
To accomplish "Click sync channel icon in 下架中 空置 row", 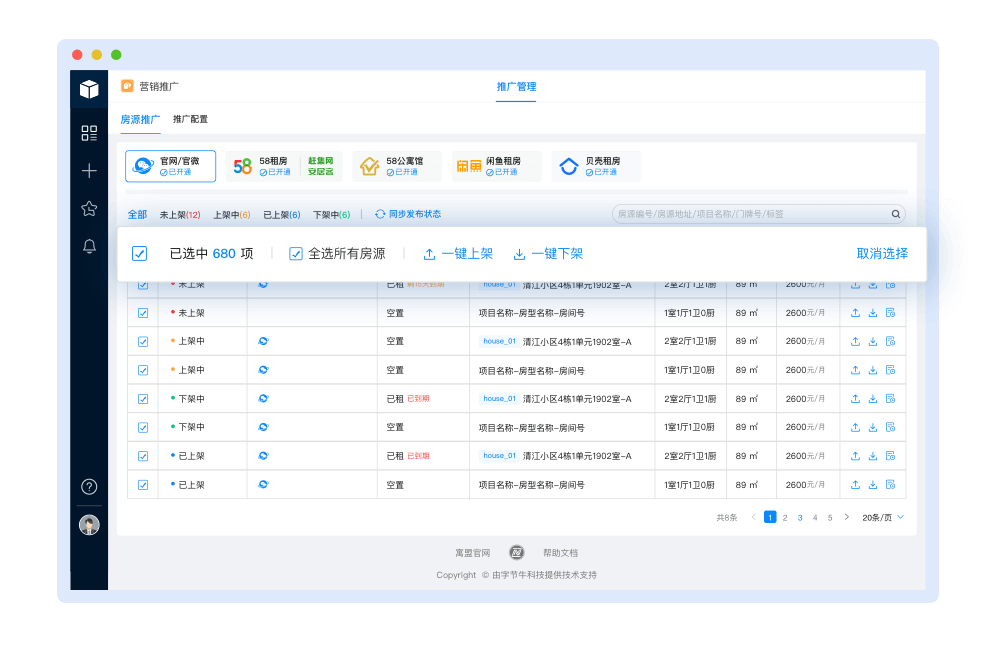I will tap(263, 427).
